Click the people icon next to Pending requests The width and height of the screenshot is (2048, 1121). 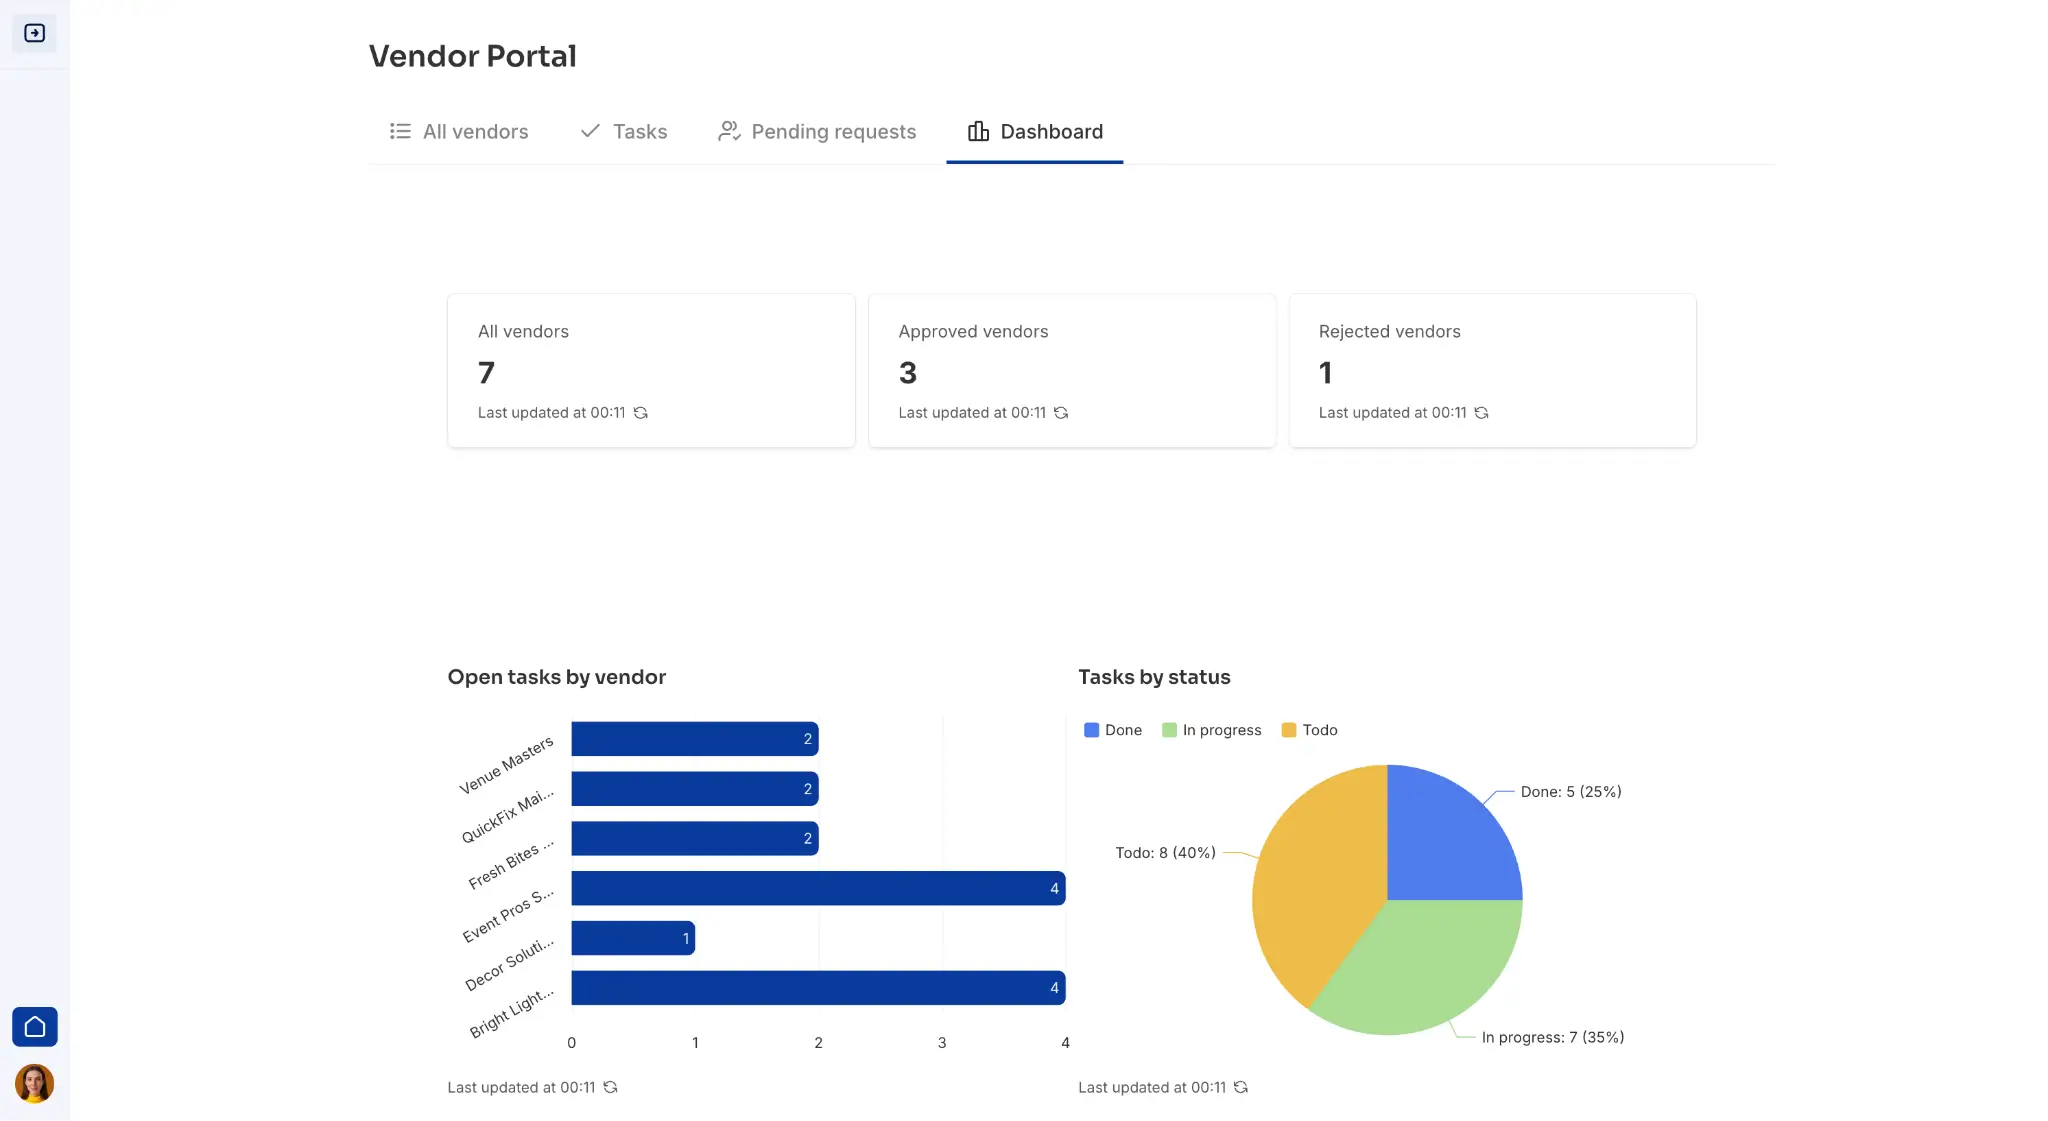(729, 131)
